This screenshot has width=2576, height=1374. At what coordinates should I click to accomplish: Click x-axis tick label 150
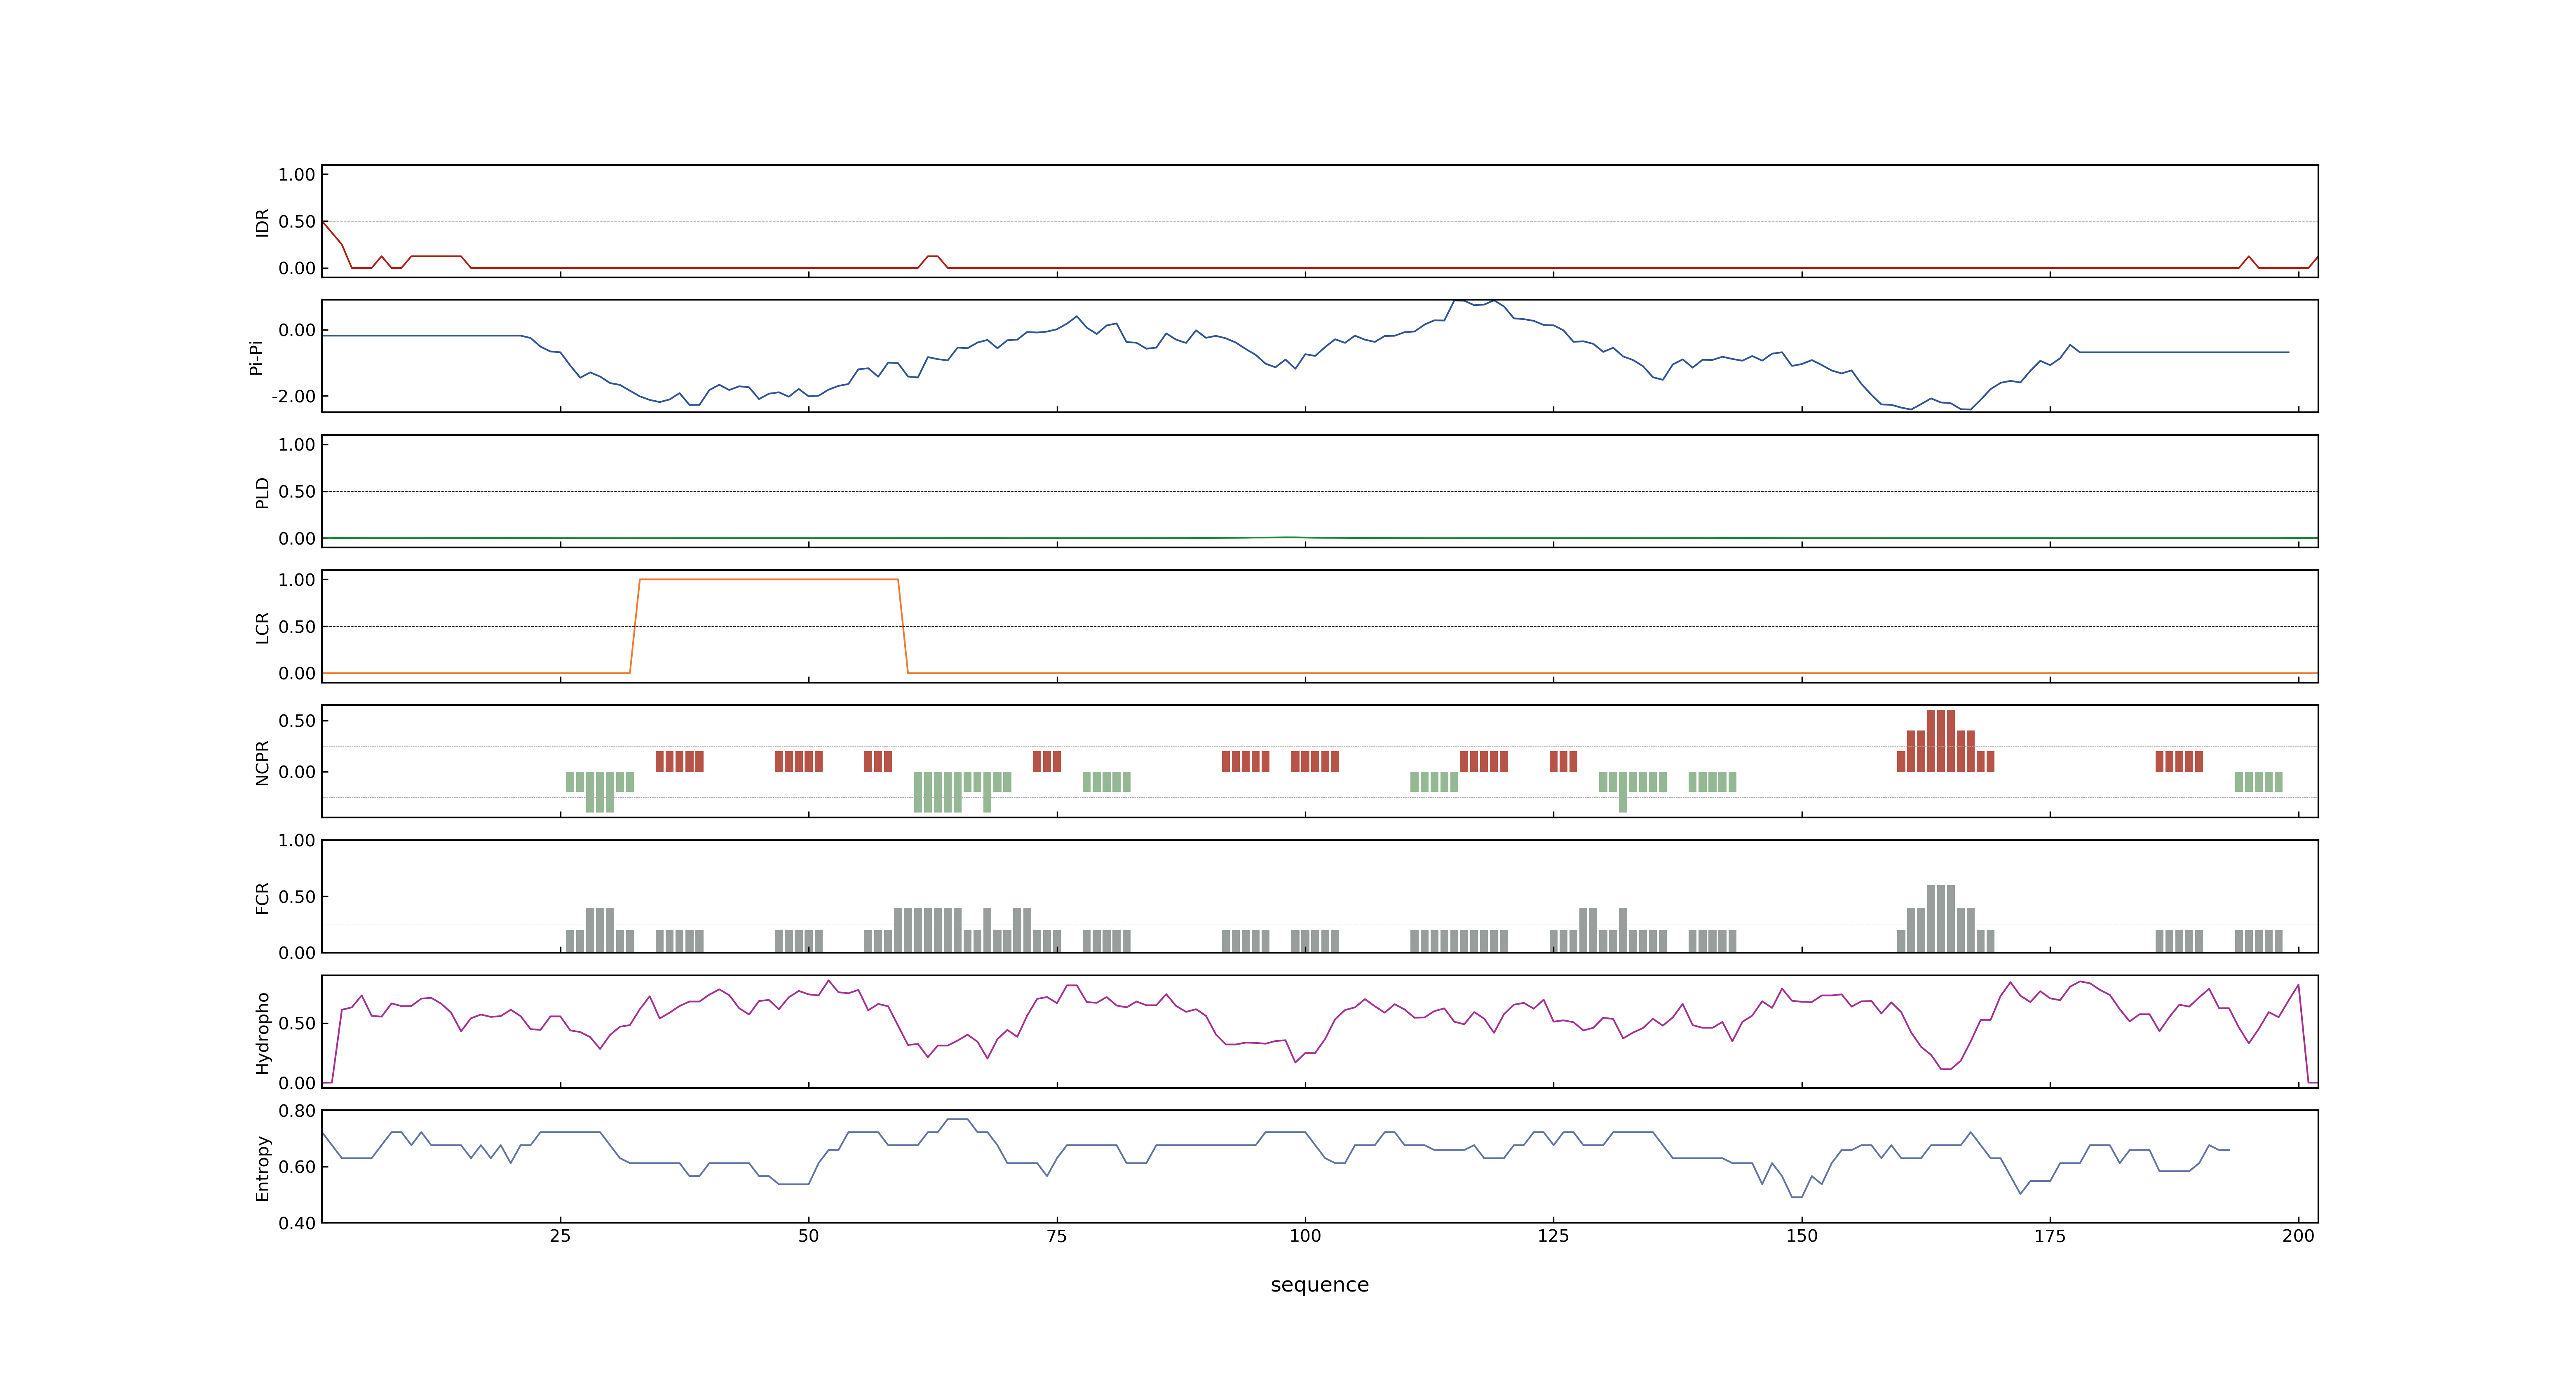pos(1802,1236)
